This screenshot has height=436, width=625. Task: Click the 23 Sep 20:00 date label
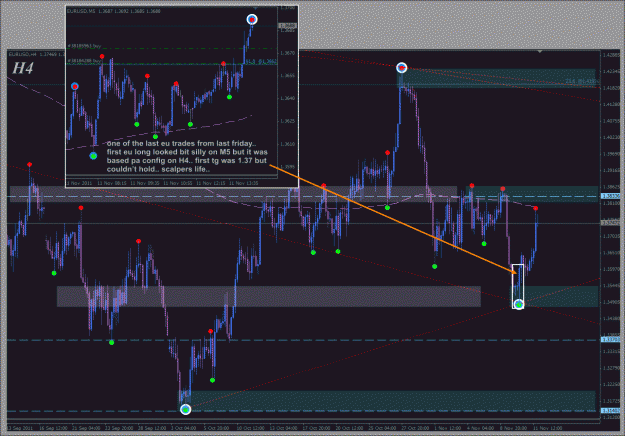pos(119,428)
